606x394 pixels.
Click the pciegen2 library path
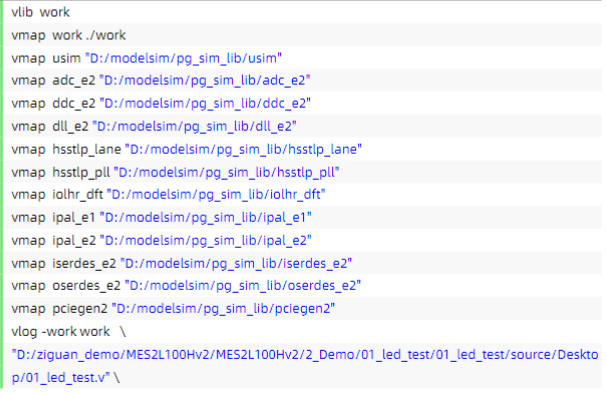[x=223, y=308]
